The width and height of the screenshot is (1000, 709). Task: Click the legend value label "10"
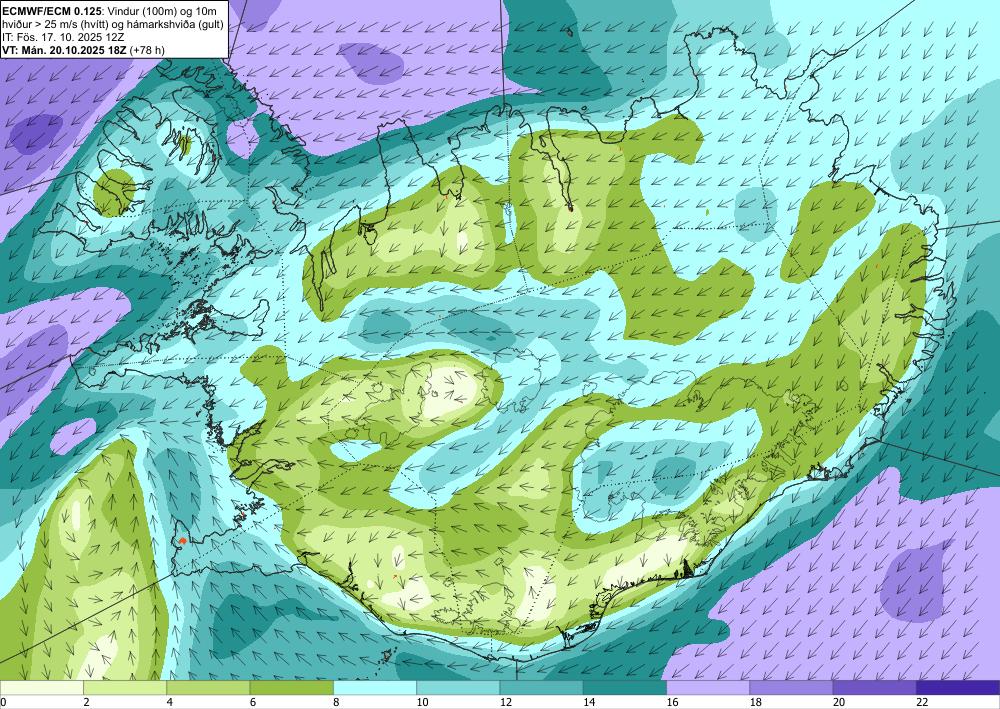[x=422, y=702]
